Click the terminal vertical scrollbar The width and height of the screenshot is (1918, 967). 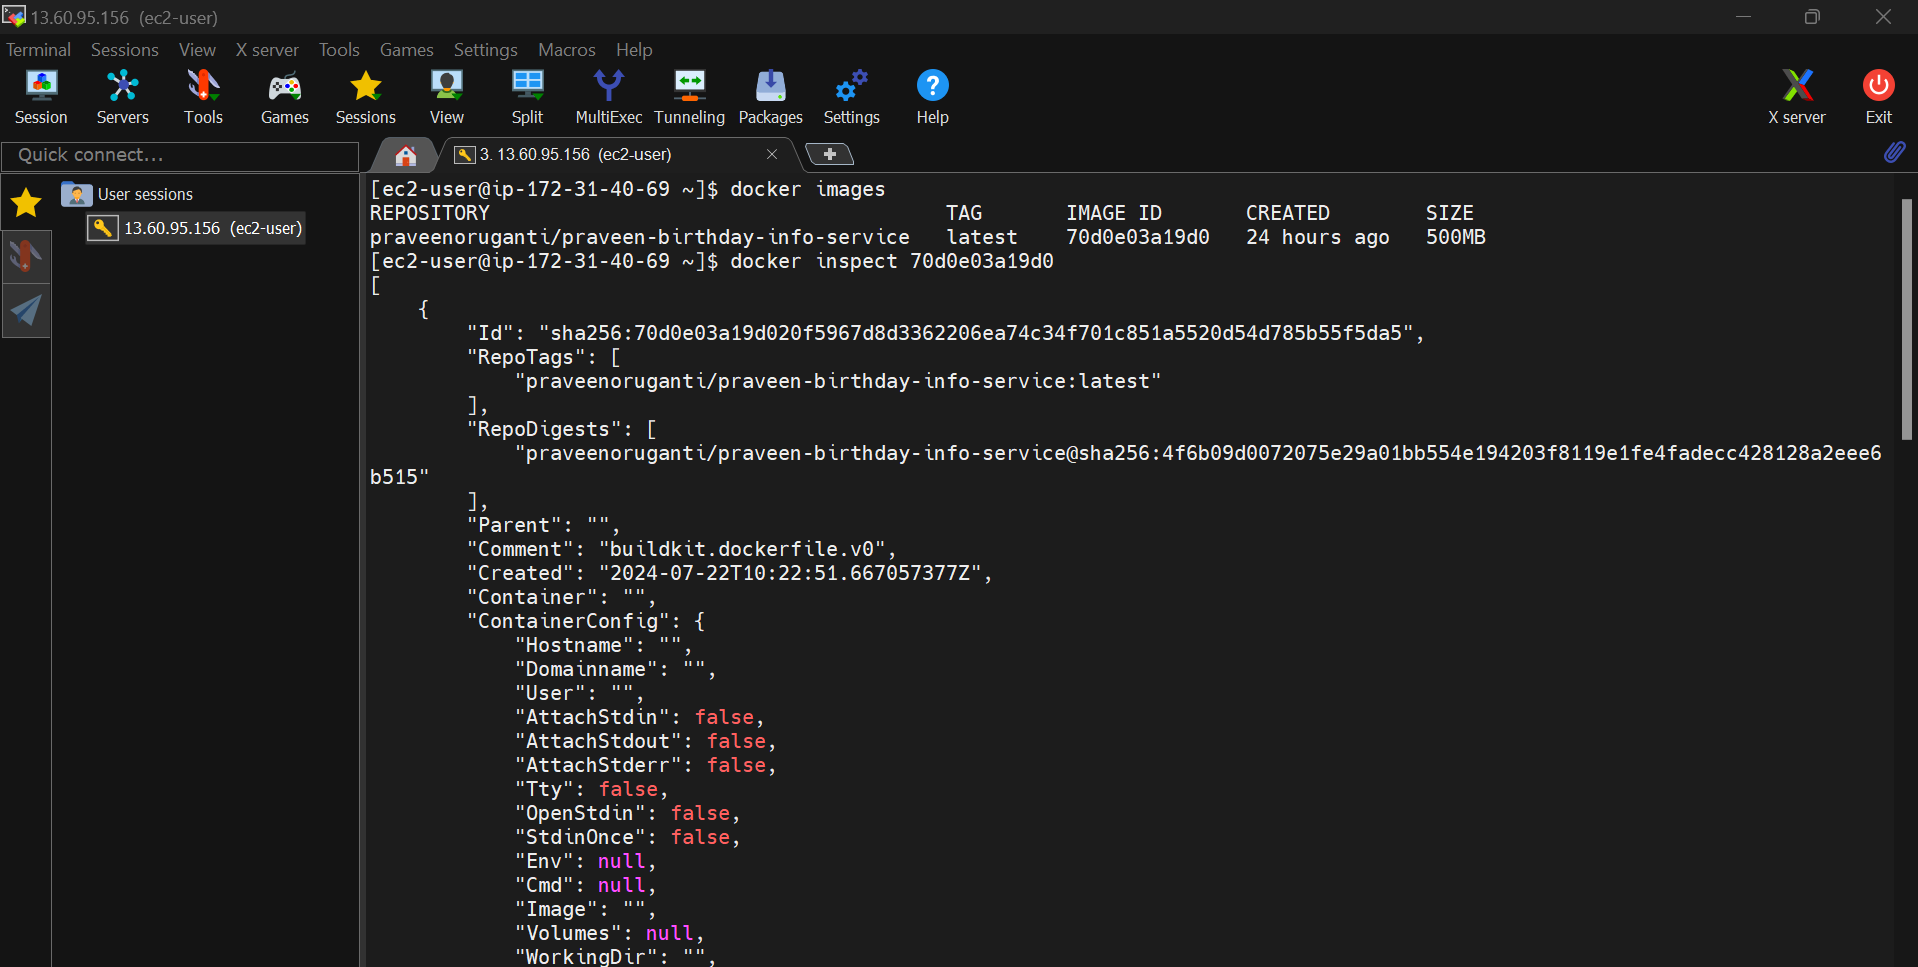[1906, 319]
